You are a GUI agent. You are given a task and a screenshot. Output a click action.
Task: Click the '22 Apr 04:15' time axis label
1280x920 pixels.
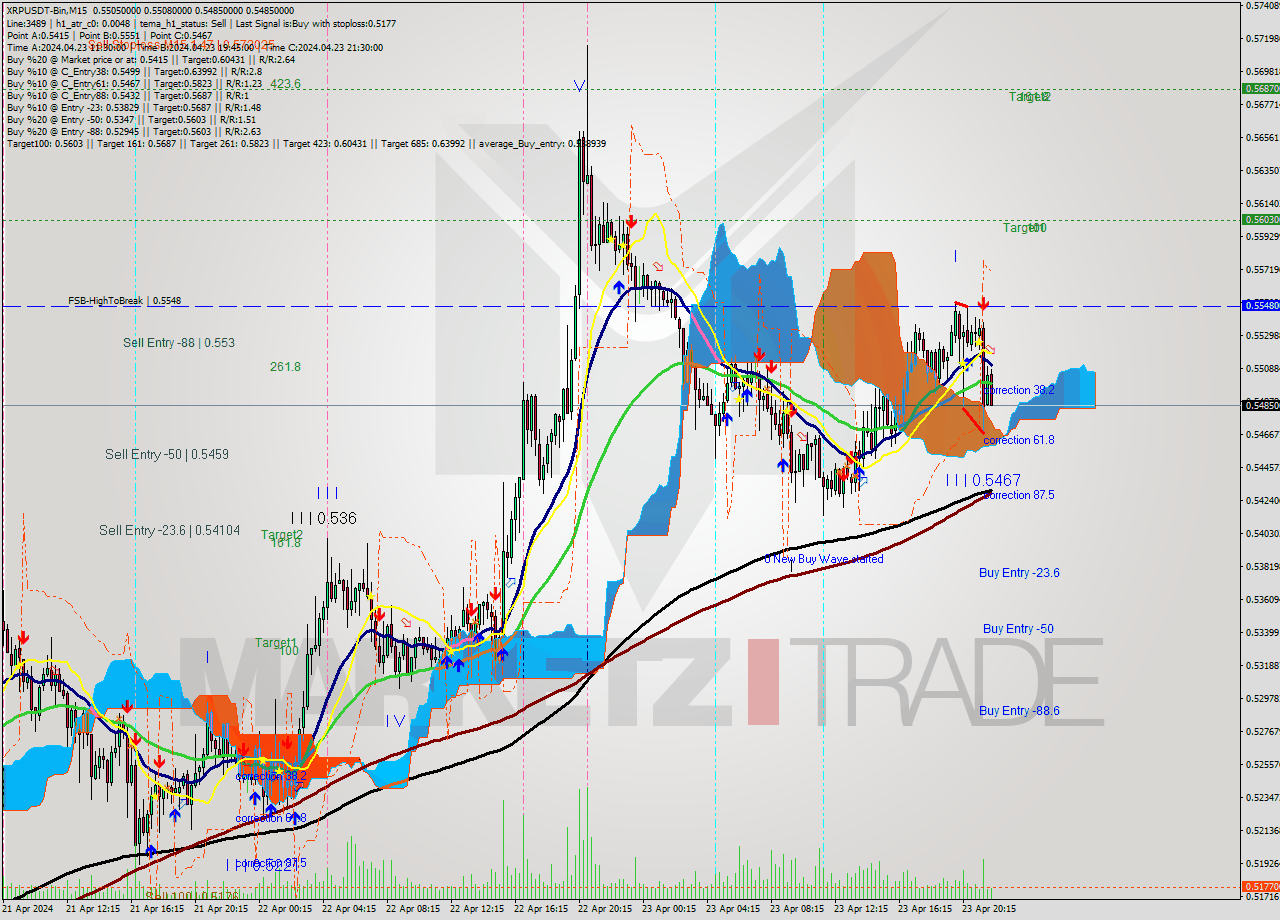(349, 909)
